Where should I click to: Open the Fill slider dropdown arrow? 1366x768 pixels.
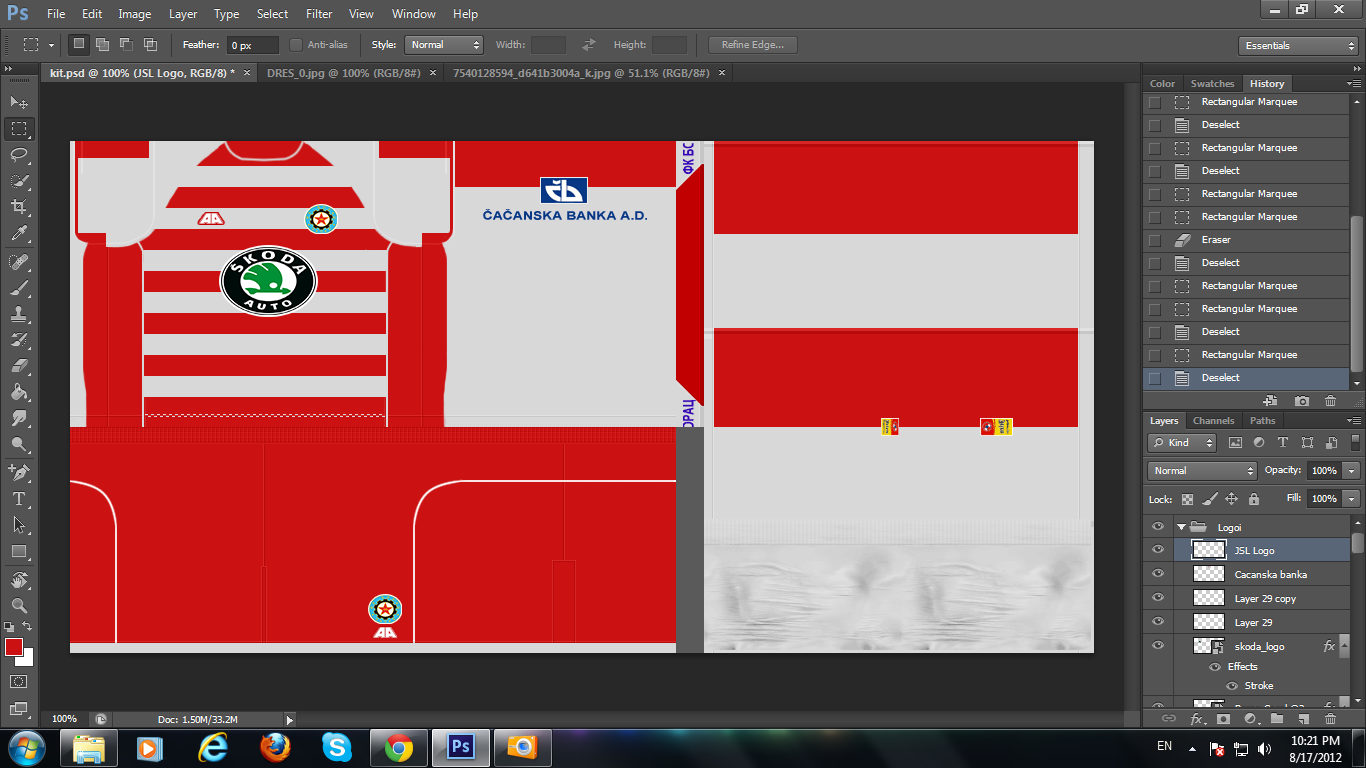pyautogui.click(x=1352, y=498)
